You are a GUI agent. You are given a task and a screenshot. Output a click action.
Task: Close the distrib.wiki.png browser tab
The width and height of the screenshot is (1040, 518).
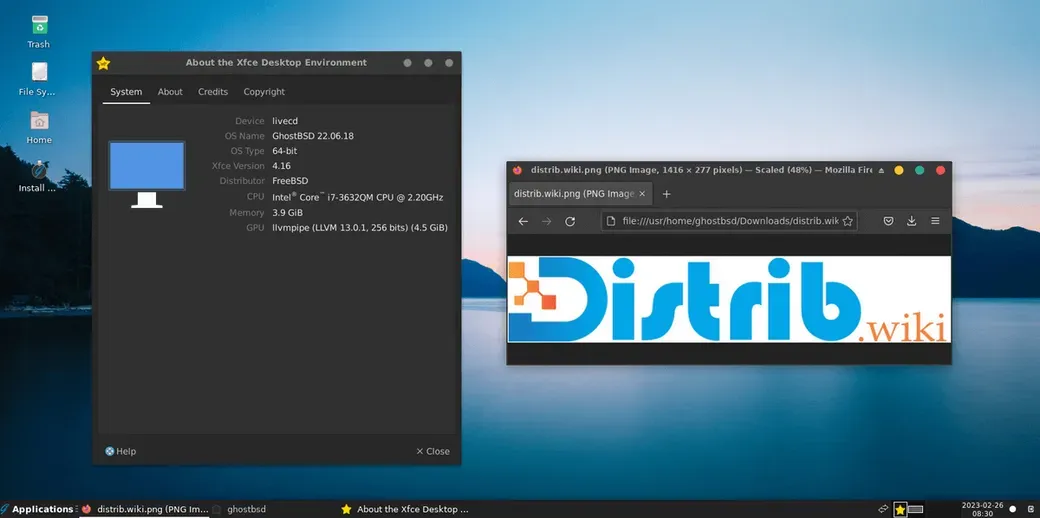642,194
